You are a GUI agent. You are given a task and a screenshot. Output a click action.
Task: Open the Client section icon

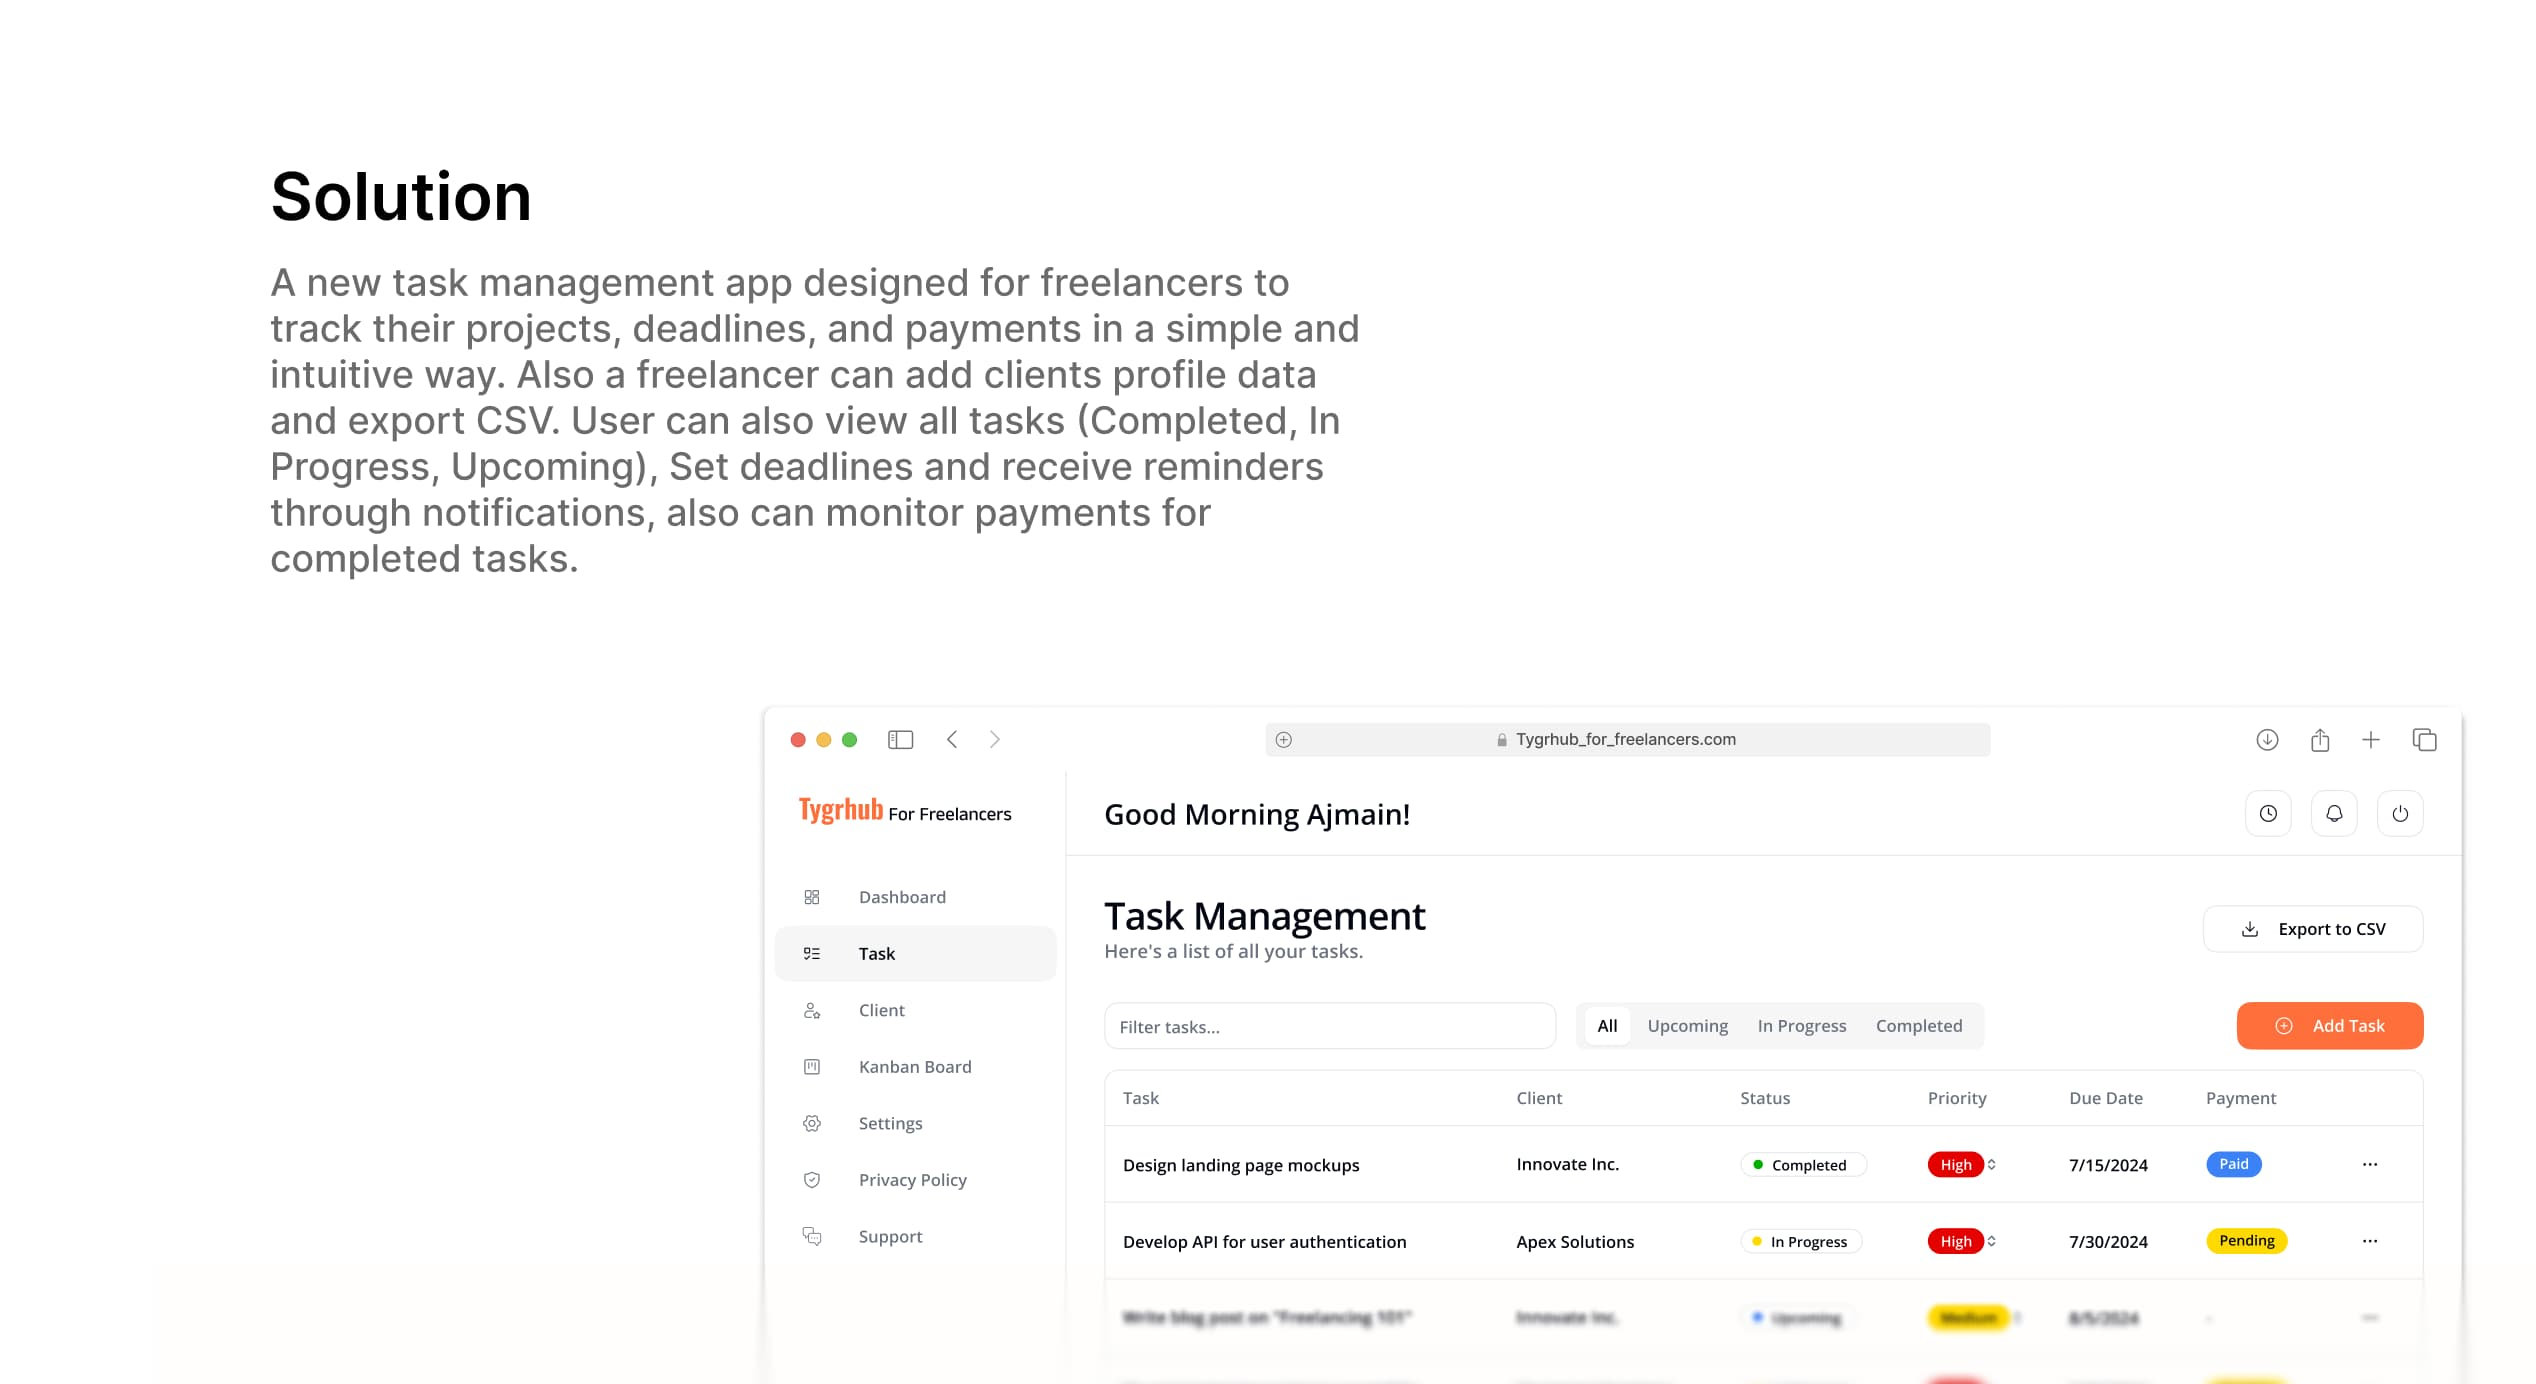[812, 1010]
